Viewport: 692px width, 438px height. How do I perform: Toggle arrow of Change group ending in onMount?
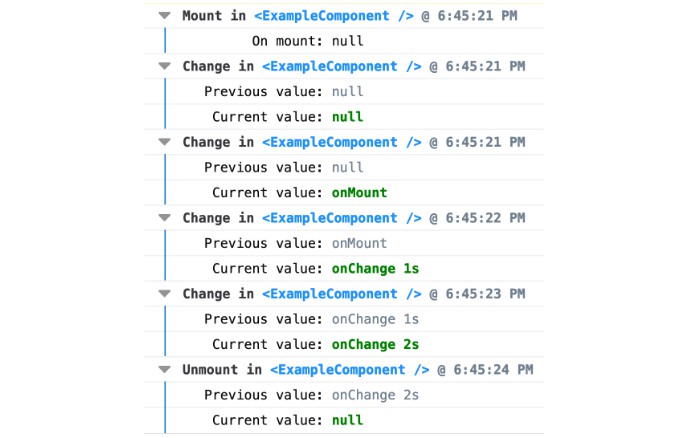click(165, 142)
